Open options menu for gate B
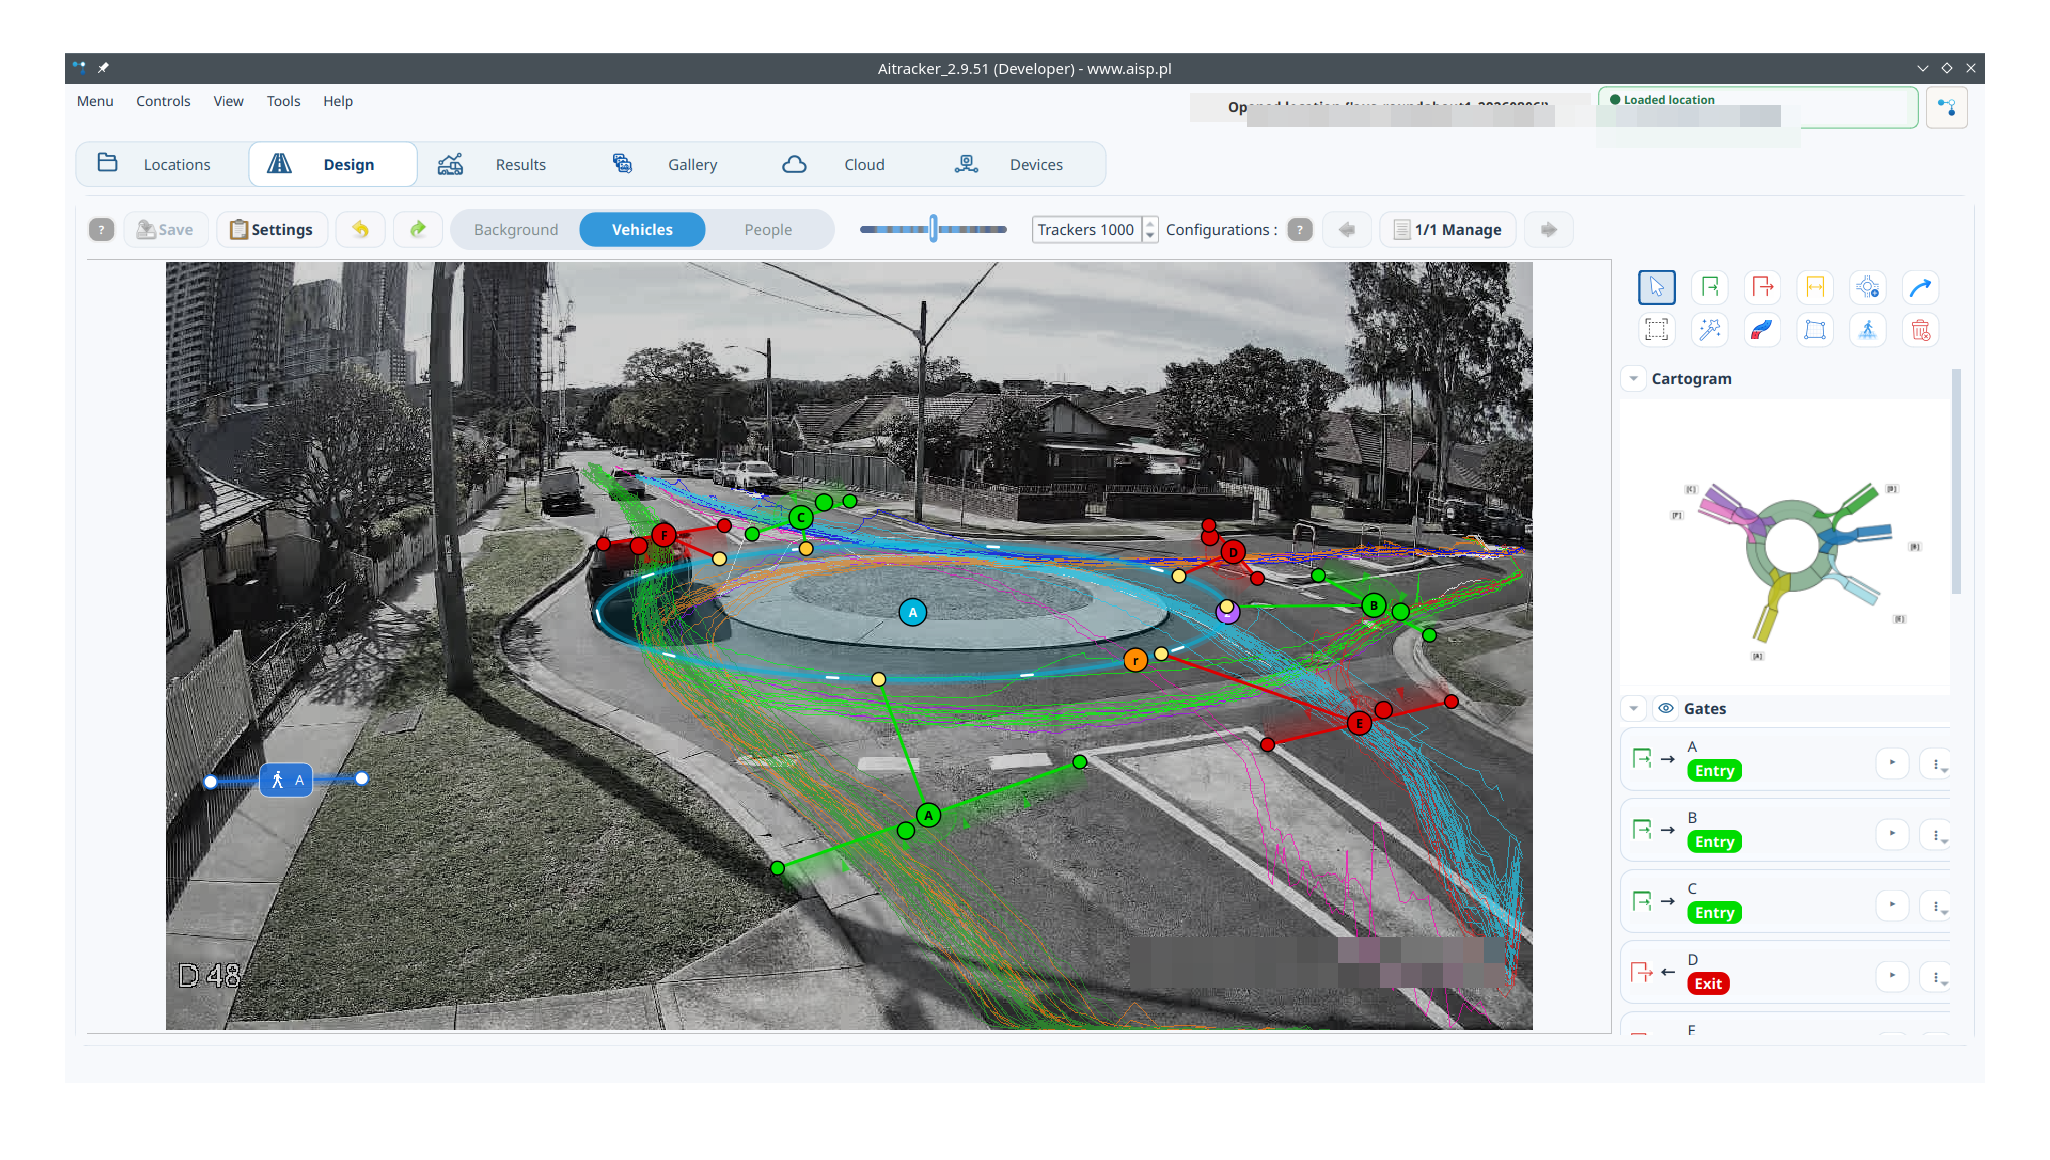 [1937, 835]
